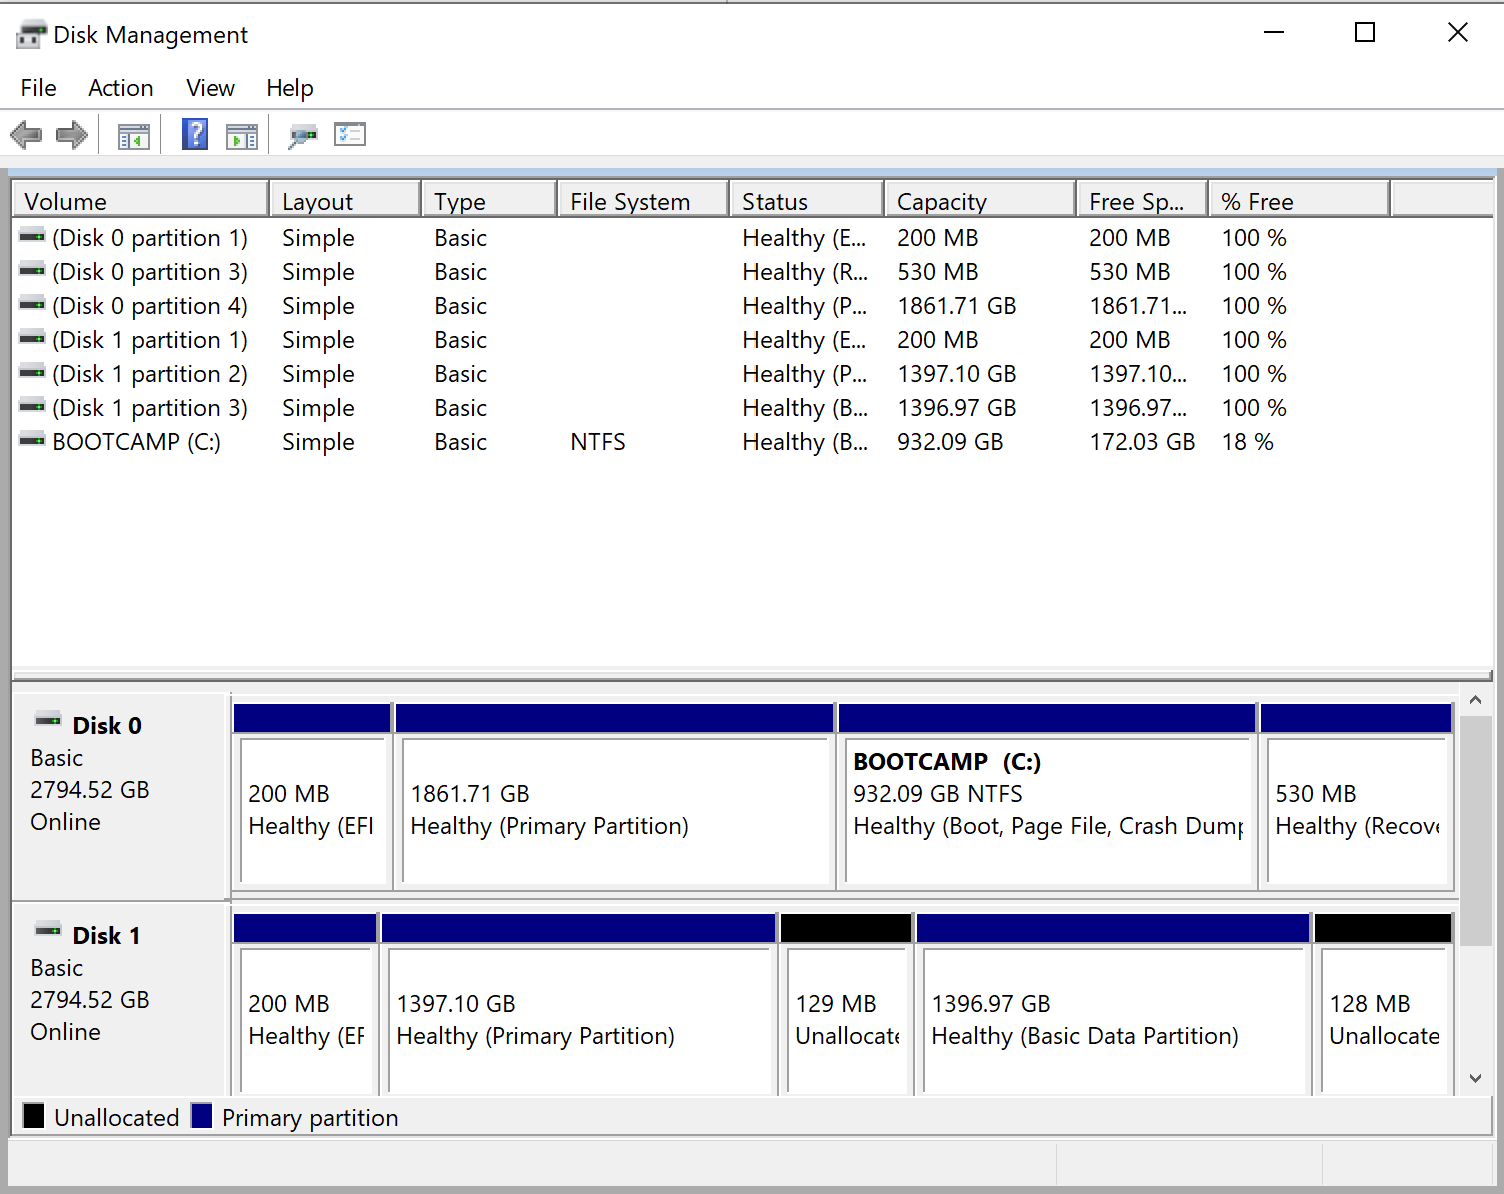Toggle the Show/Hide Action Pane icon

click(242, 135)
